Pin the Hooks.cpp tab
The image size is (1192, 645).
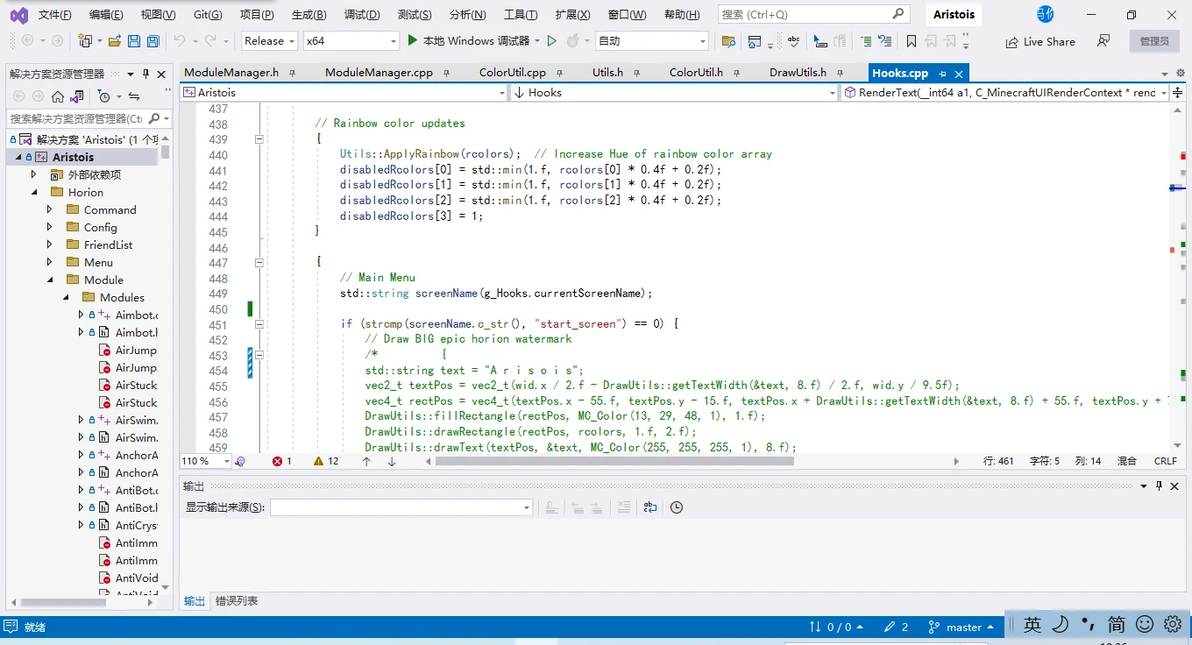pyautogui.click(x=943, y=74)
